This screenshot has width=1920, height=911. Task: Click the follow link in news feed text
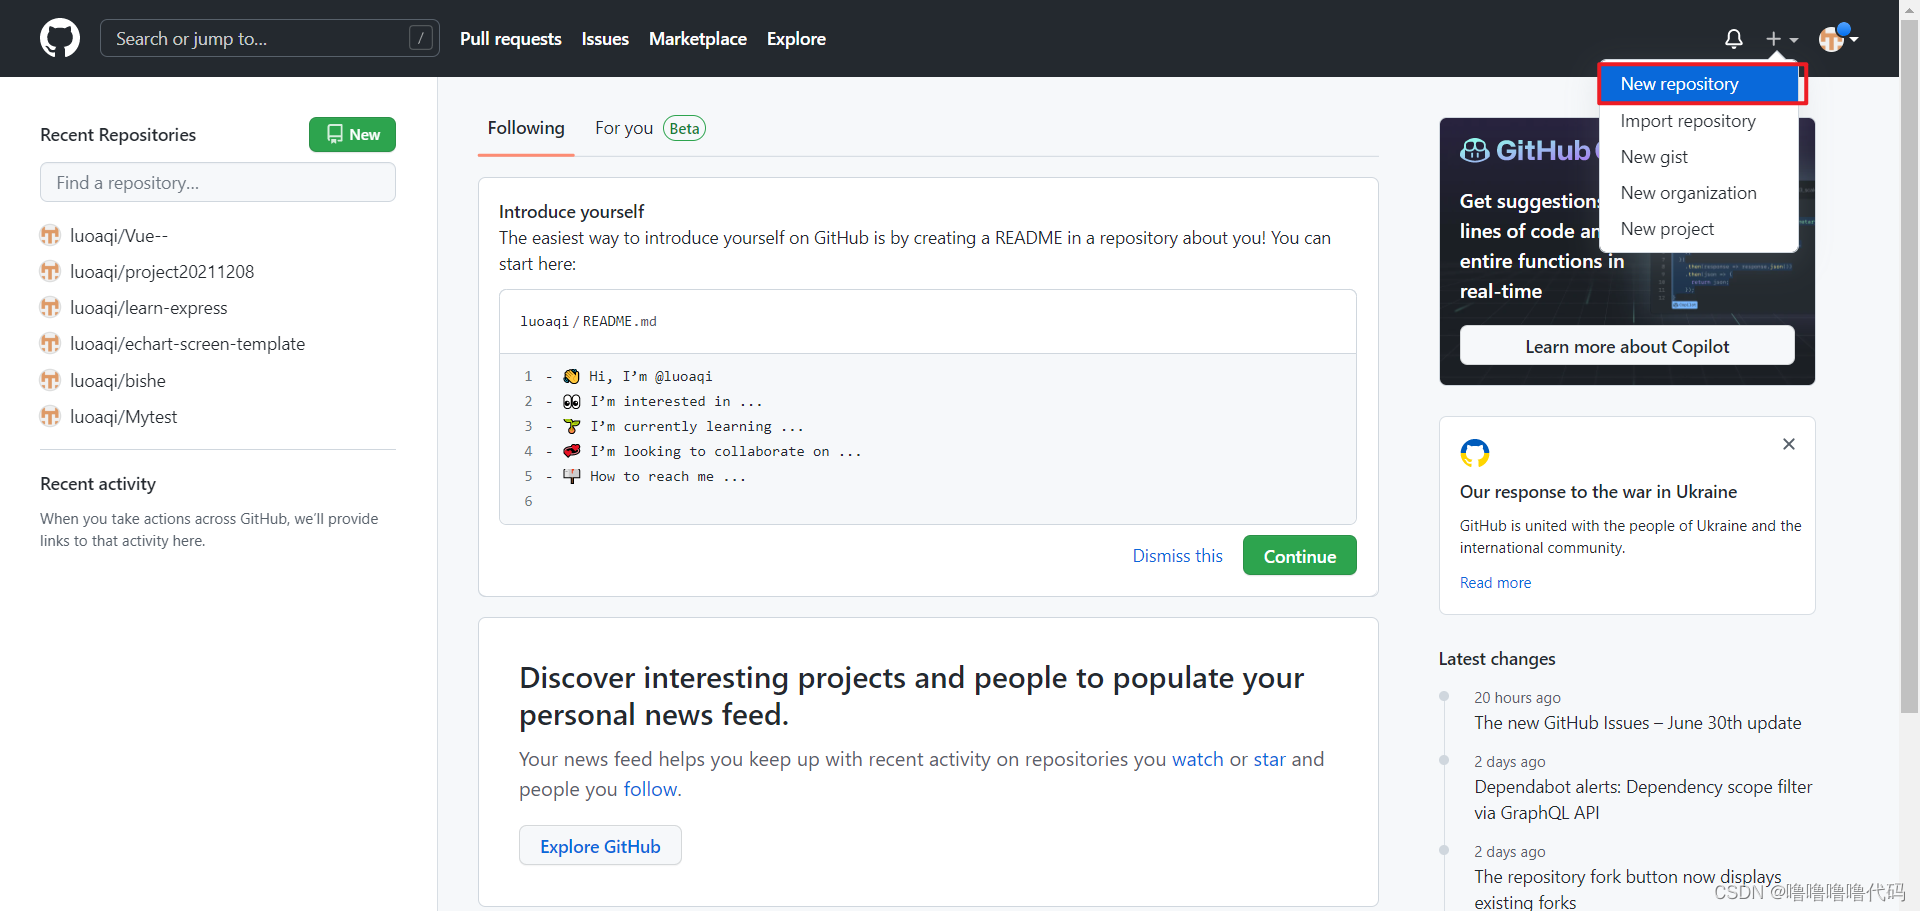(x=650, y=789)
